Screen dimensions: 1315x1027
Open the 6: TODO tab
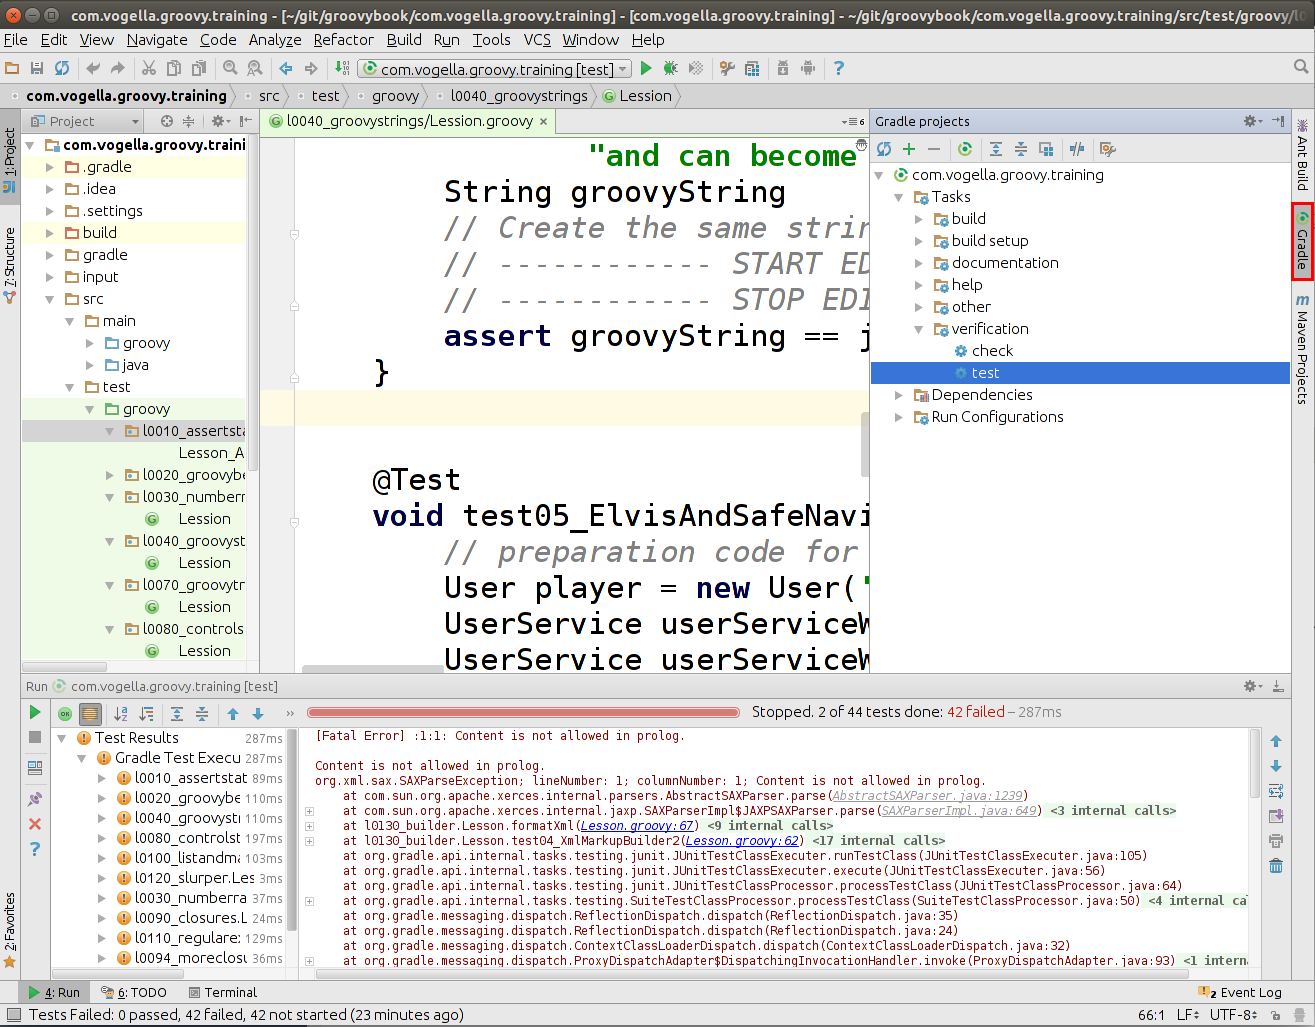coord(133,992)
